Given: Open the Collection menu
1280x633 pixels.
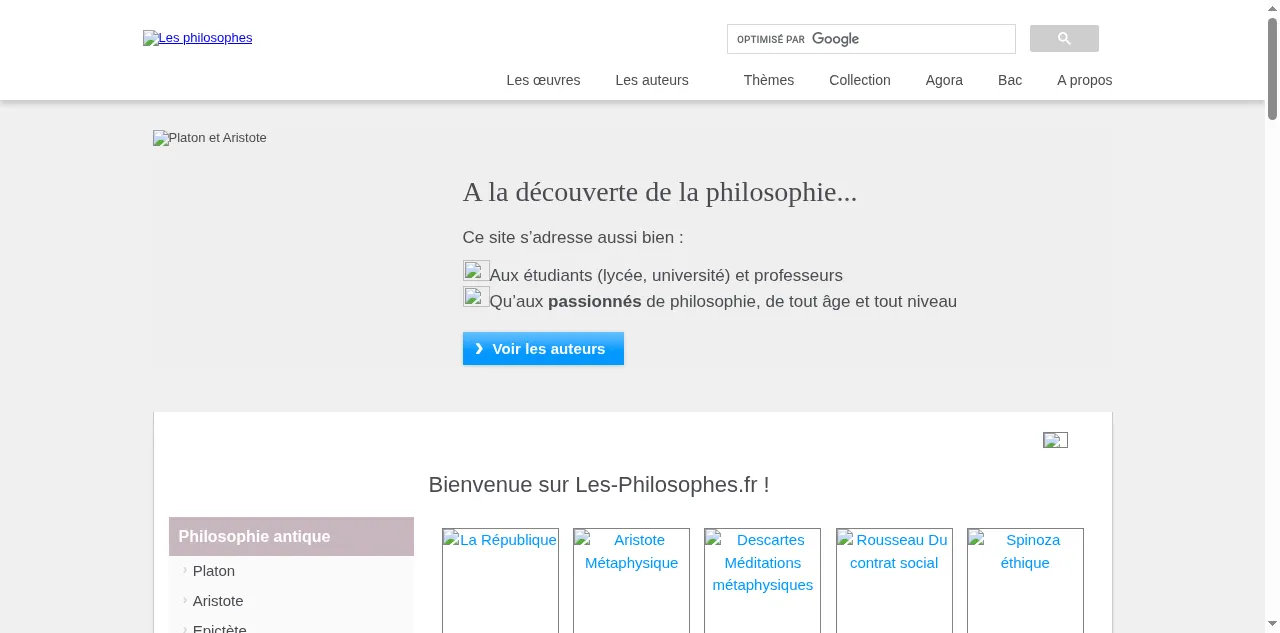Looking at the screenshot, I should click(x=860, y=80).
